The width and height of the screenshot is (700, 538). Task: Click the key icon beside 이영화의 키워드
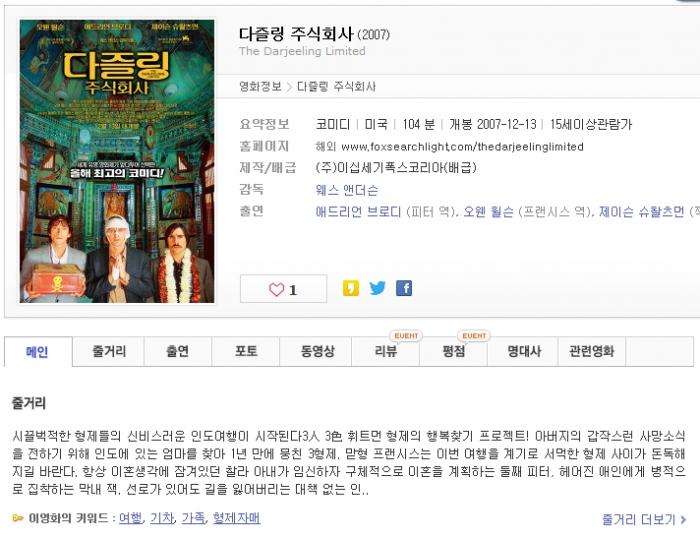(x=18, y=518)
